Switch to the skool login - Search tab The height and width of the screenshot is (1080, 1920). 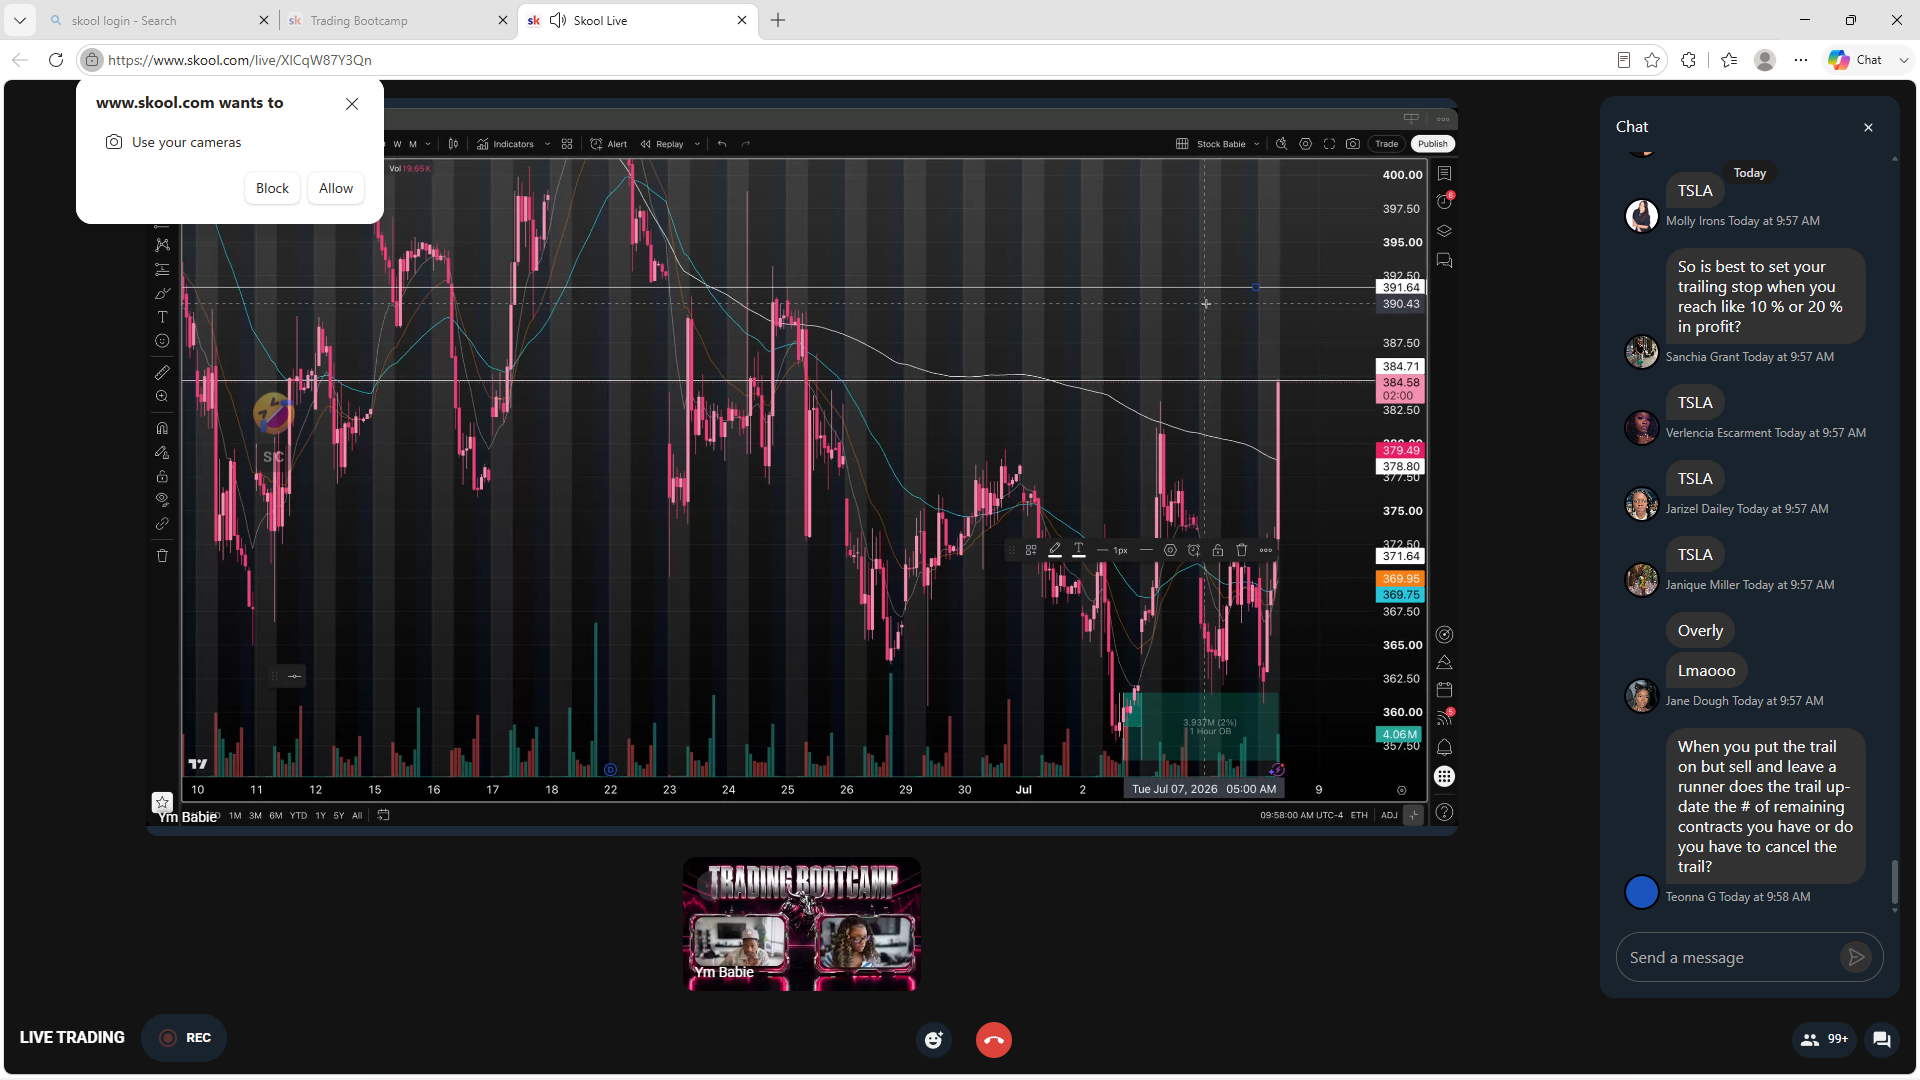[x=158, y=20]
